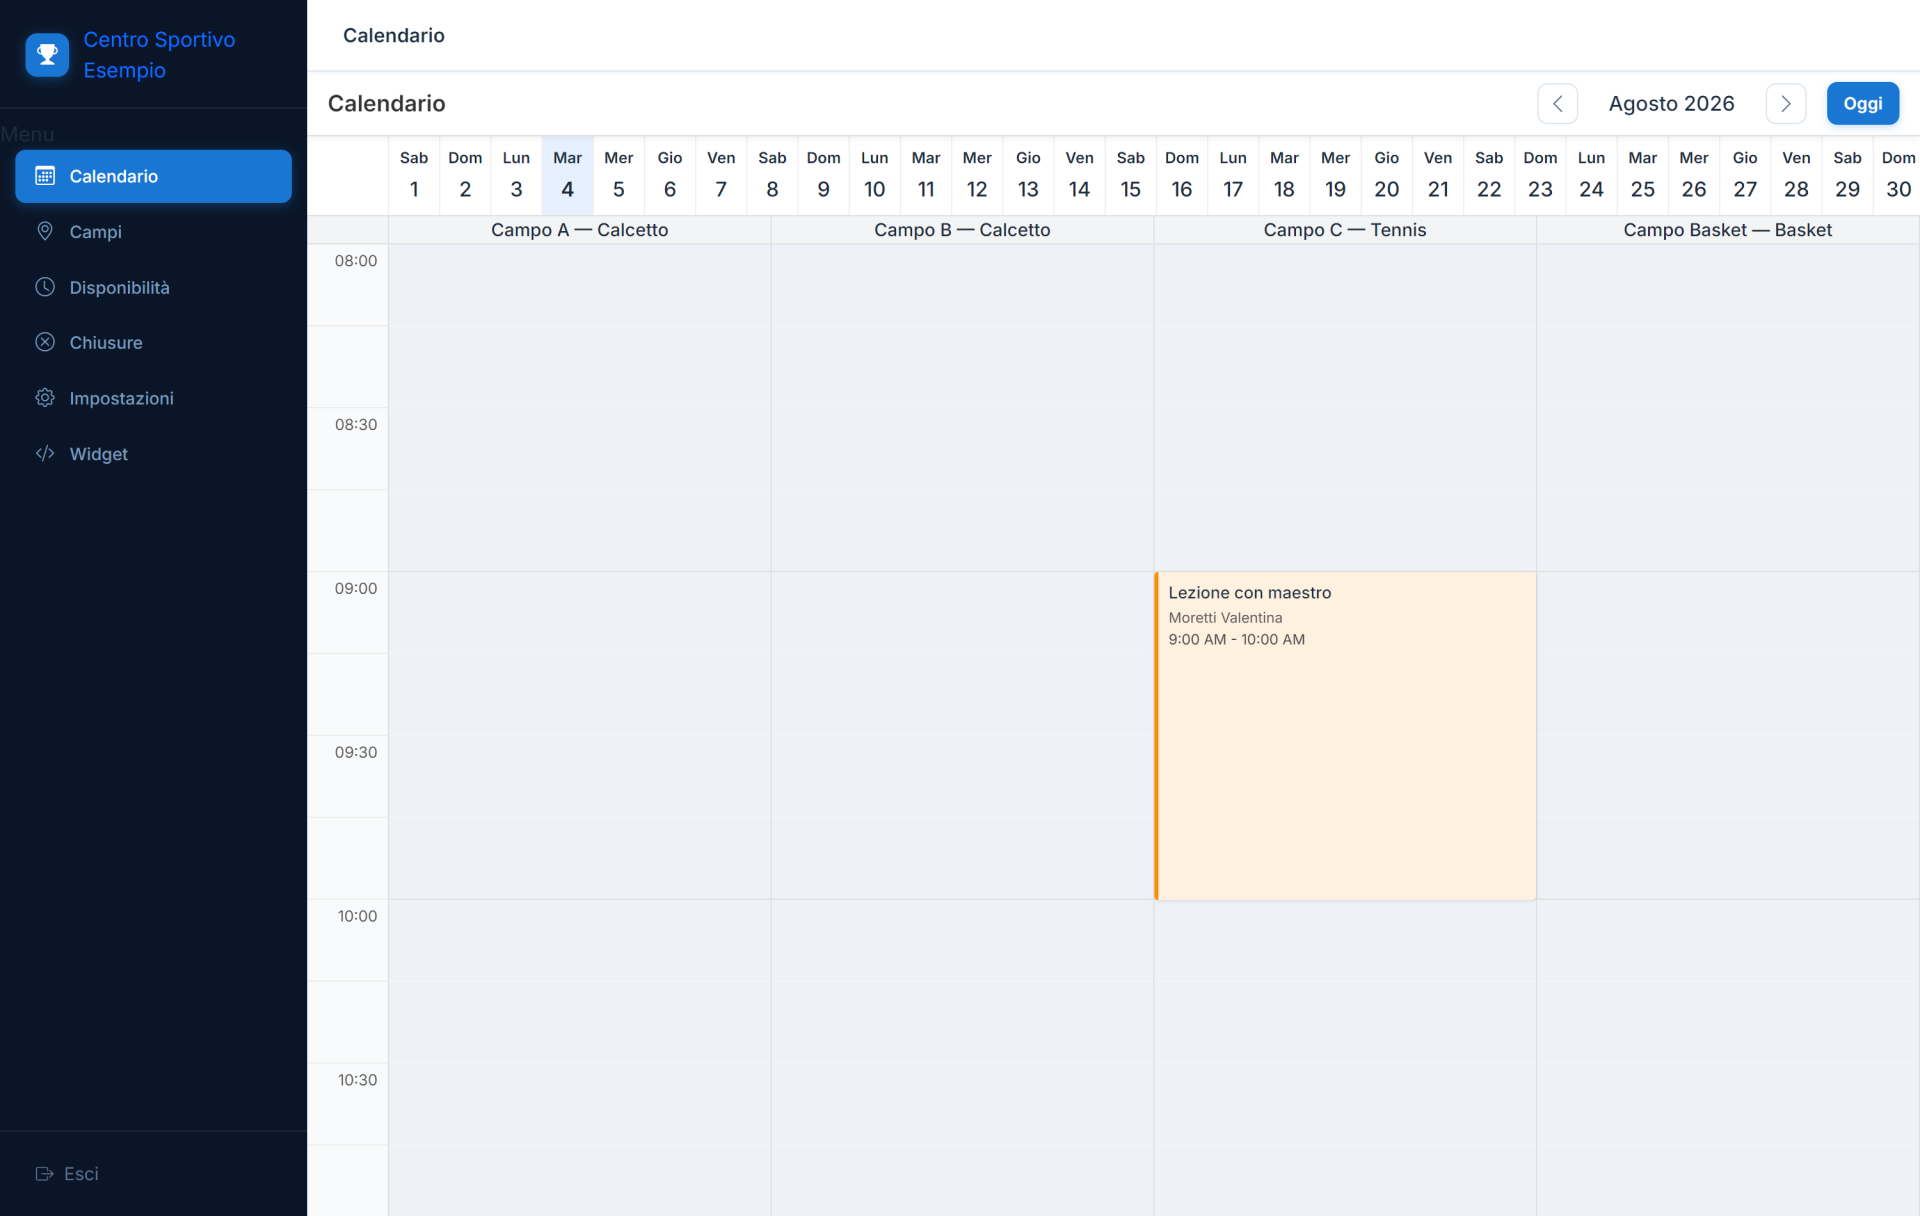Select Dom 23 in date strip
The height and width of the screenshot is (1216, 1920).
point(1540,175)
